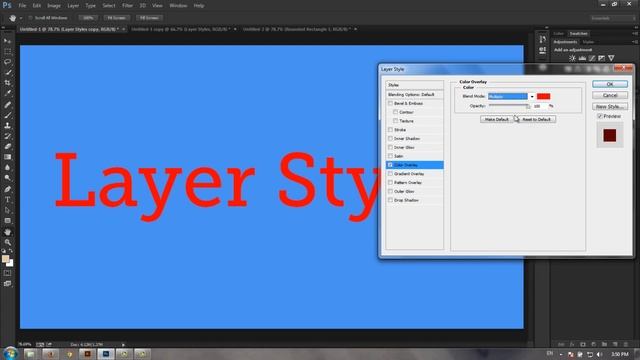Click the Opacity slider
The height and width of the screenshot is (360, 640).
click(x=509, y=106)
